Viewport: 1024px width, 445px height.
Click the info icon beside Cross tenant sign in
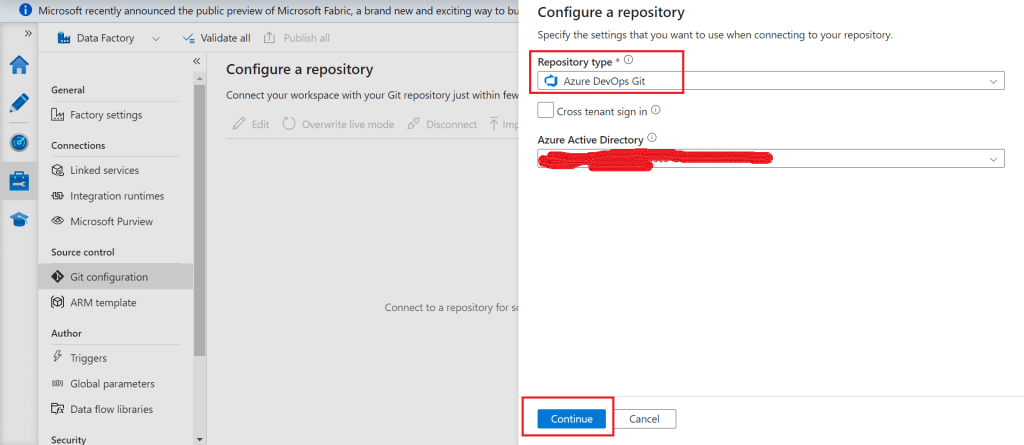(x=656, y=111)
